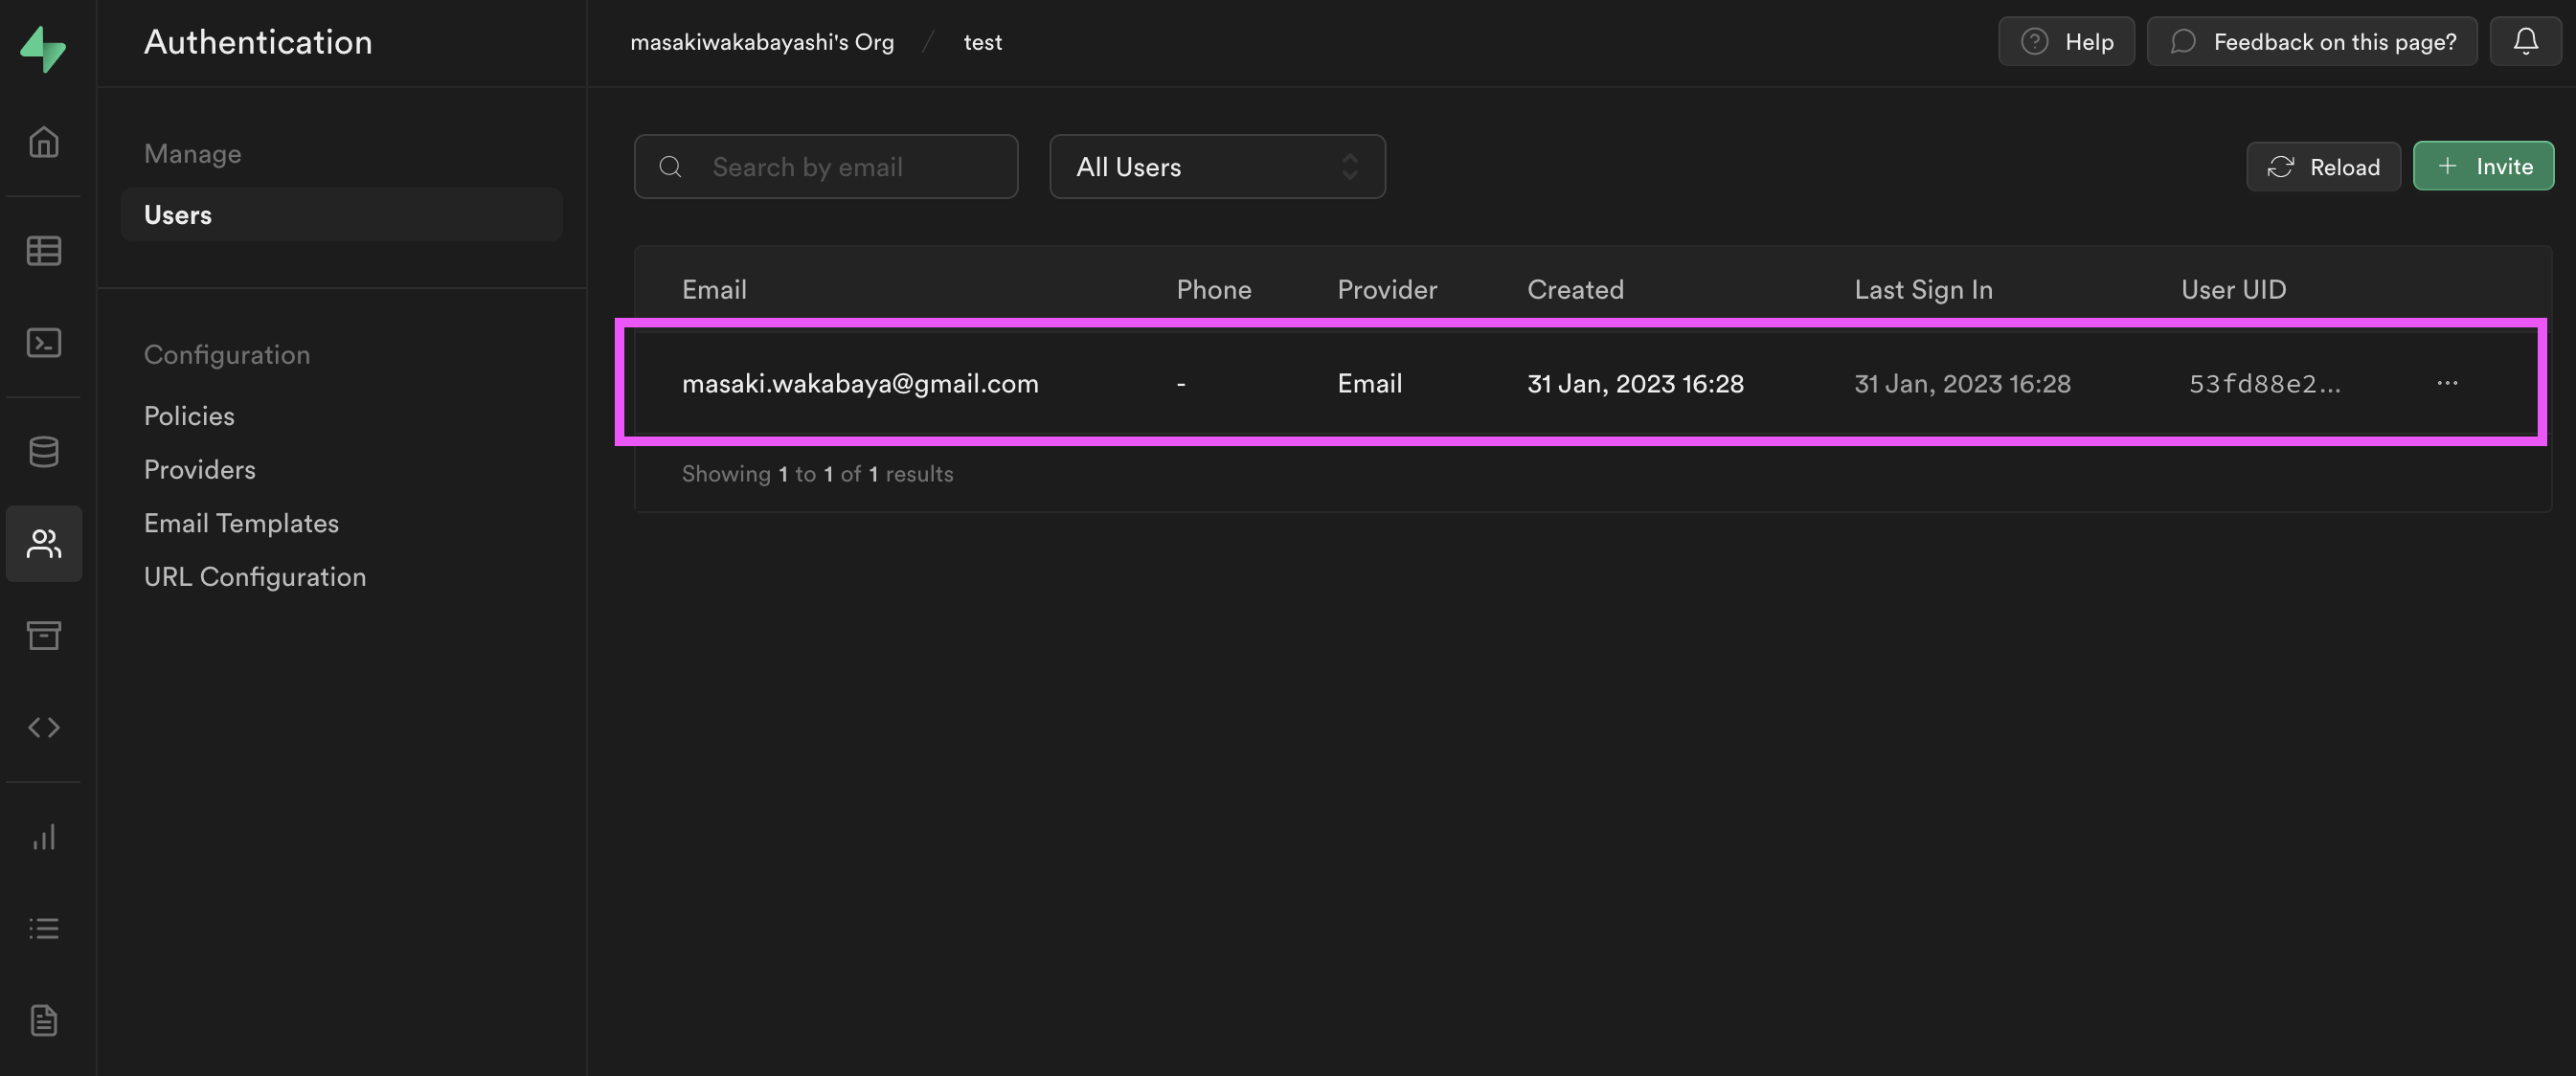
Task: Open the three-dot menu for user row
Action: point(2446,383)
